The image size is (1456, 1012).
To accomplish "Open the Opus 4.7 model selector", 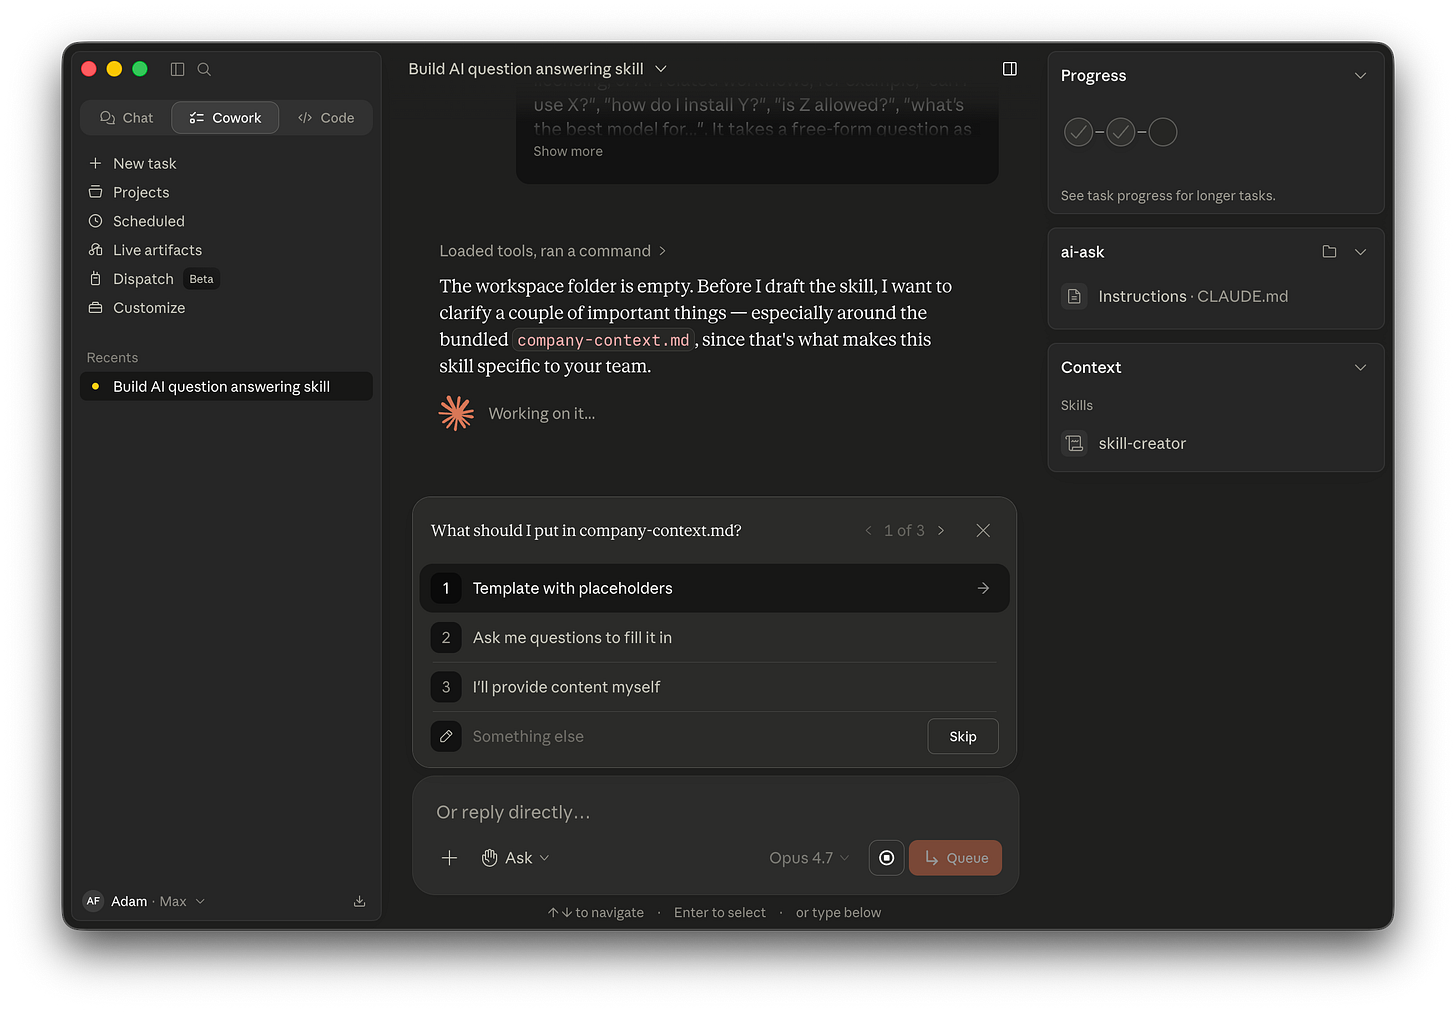I will pos(809,858).
